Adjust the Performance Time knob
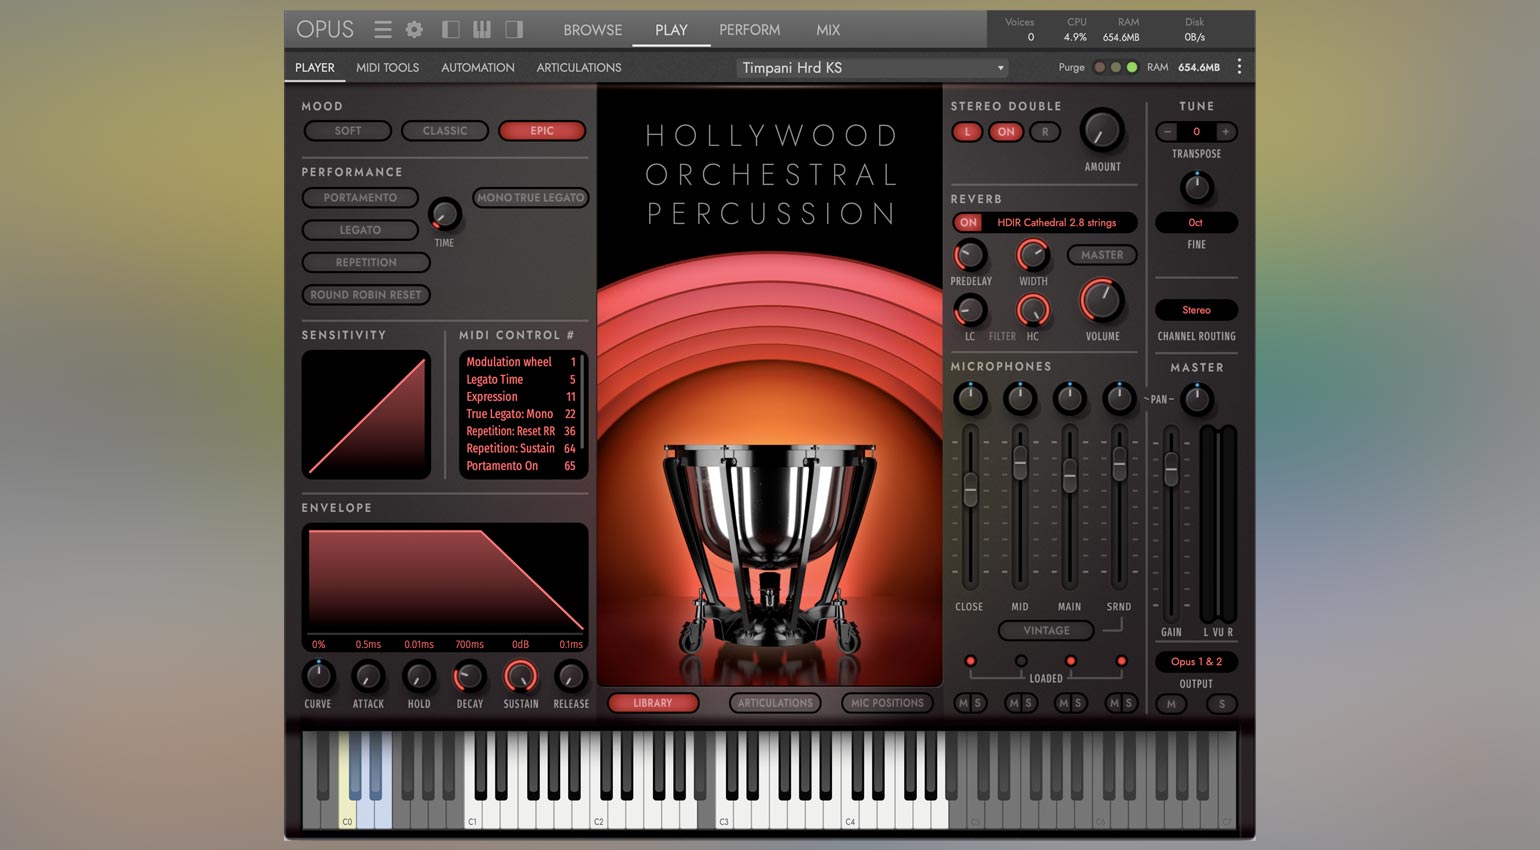Viewport: 1540px width, 850px height. point(444,214)
